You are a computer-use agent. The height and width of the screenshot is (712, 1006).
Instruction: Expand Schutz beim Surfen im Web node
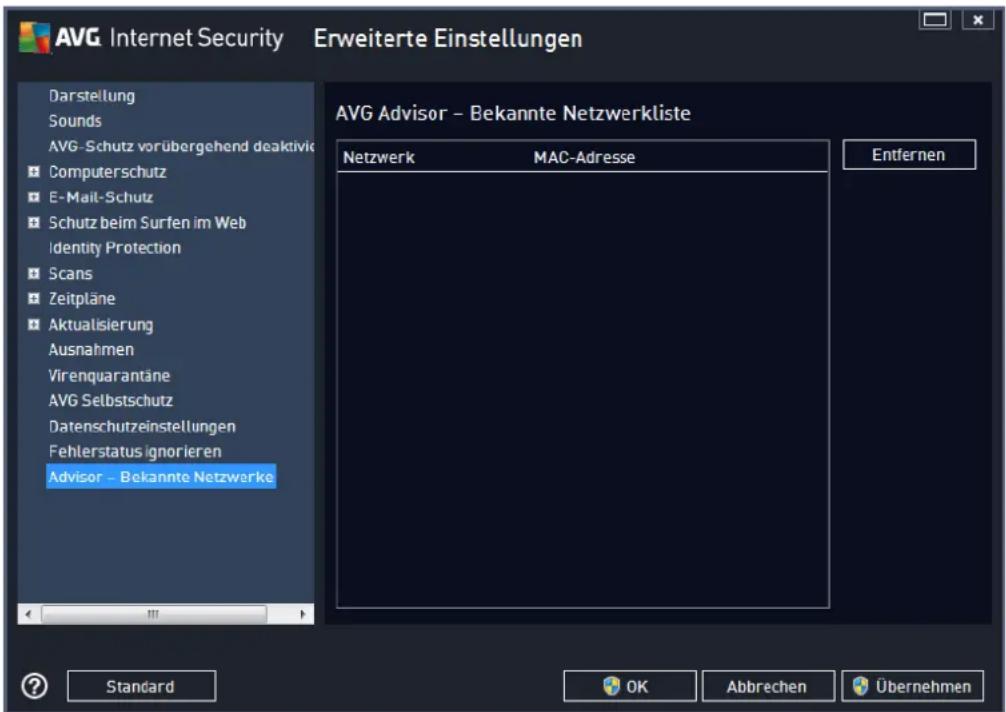point(34,223)
